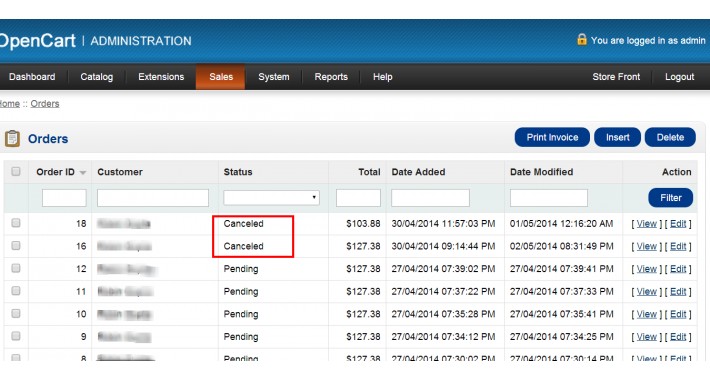
Task: Sort by the Status column header
Action: (x=238, y=172)
